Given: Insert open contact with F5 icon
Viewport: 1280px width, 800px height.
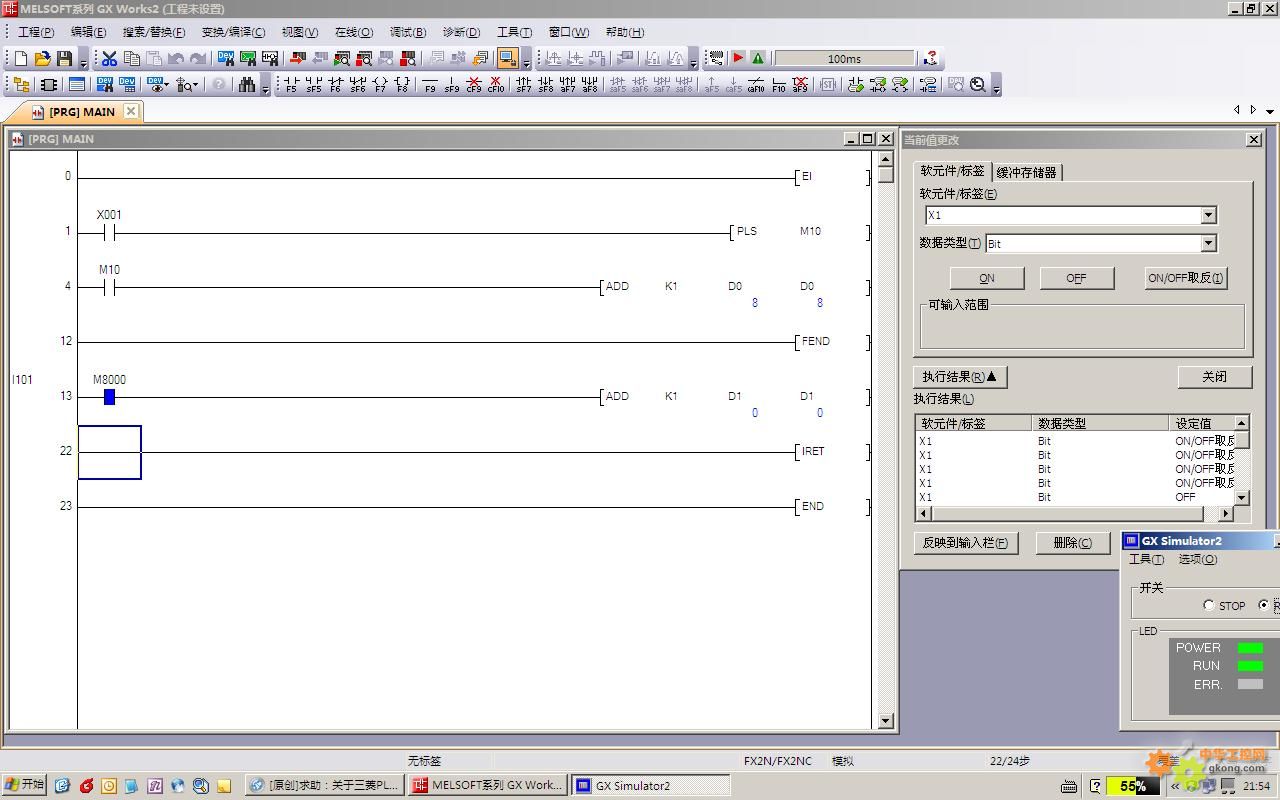Looking at the screenshot, I should click(291, 85).
